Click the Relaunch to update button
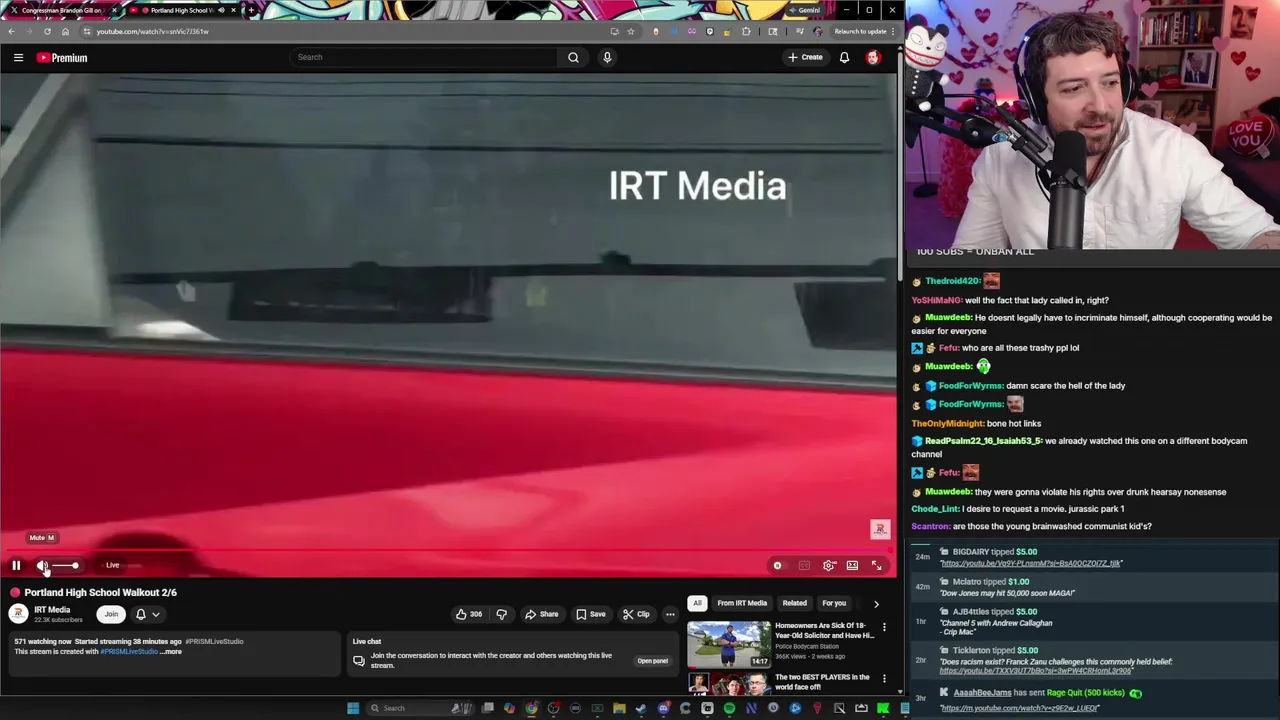 (865, 31)
